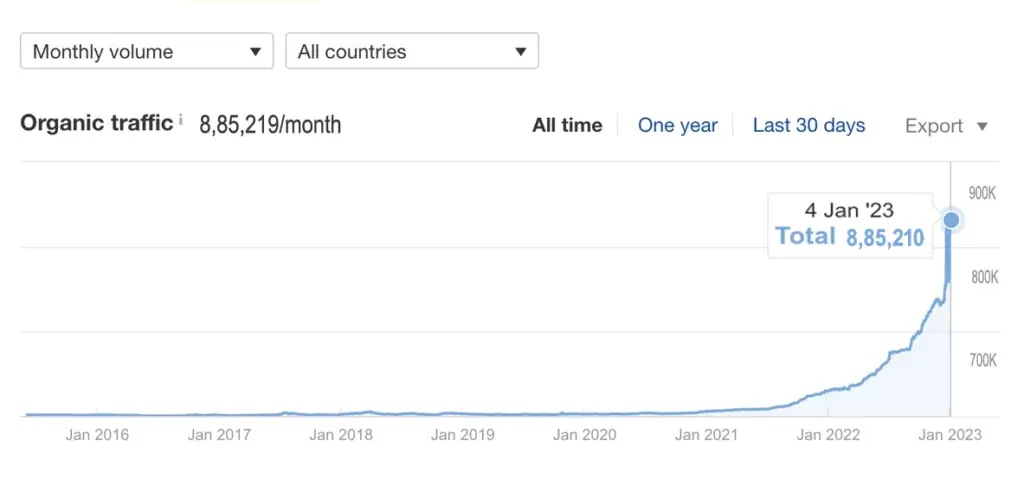Click the 800K y-axis label

point(983,278)
